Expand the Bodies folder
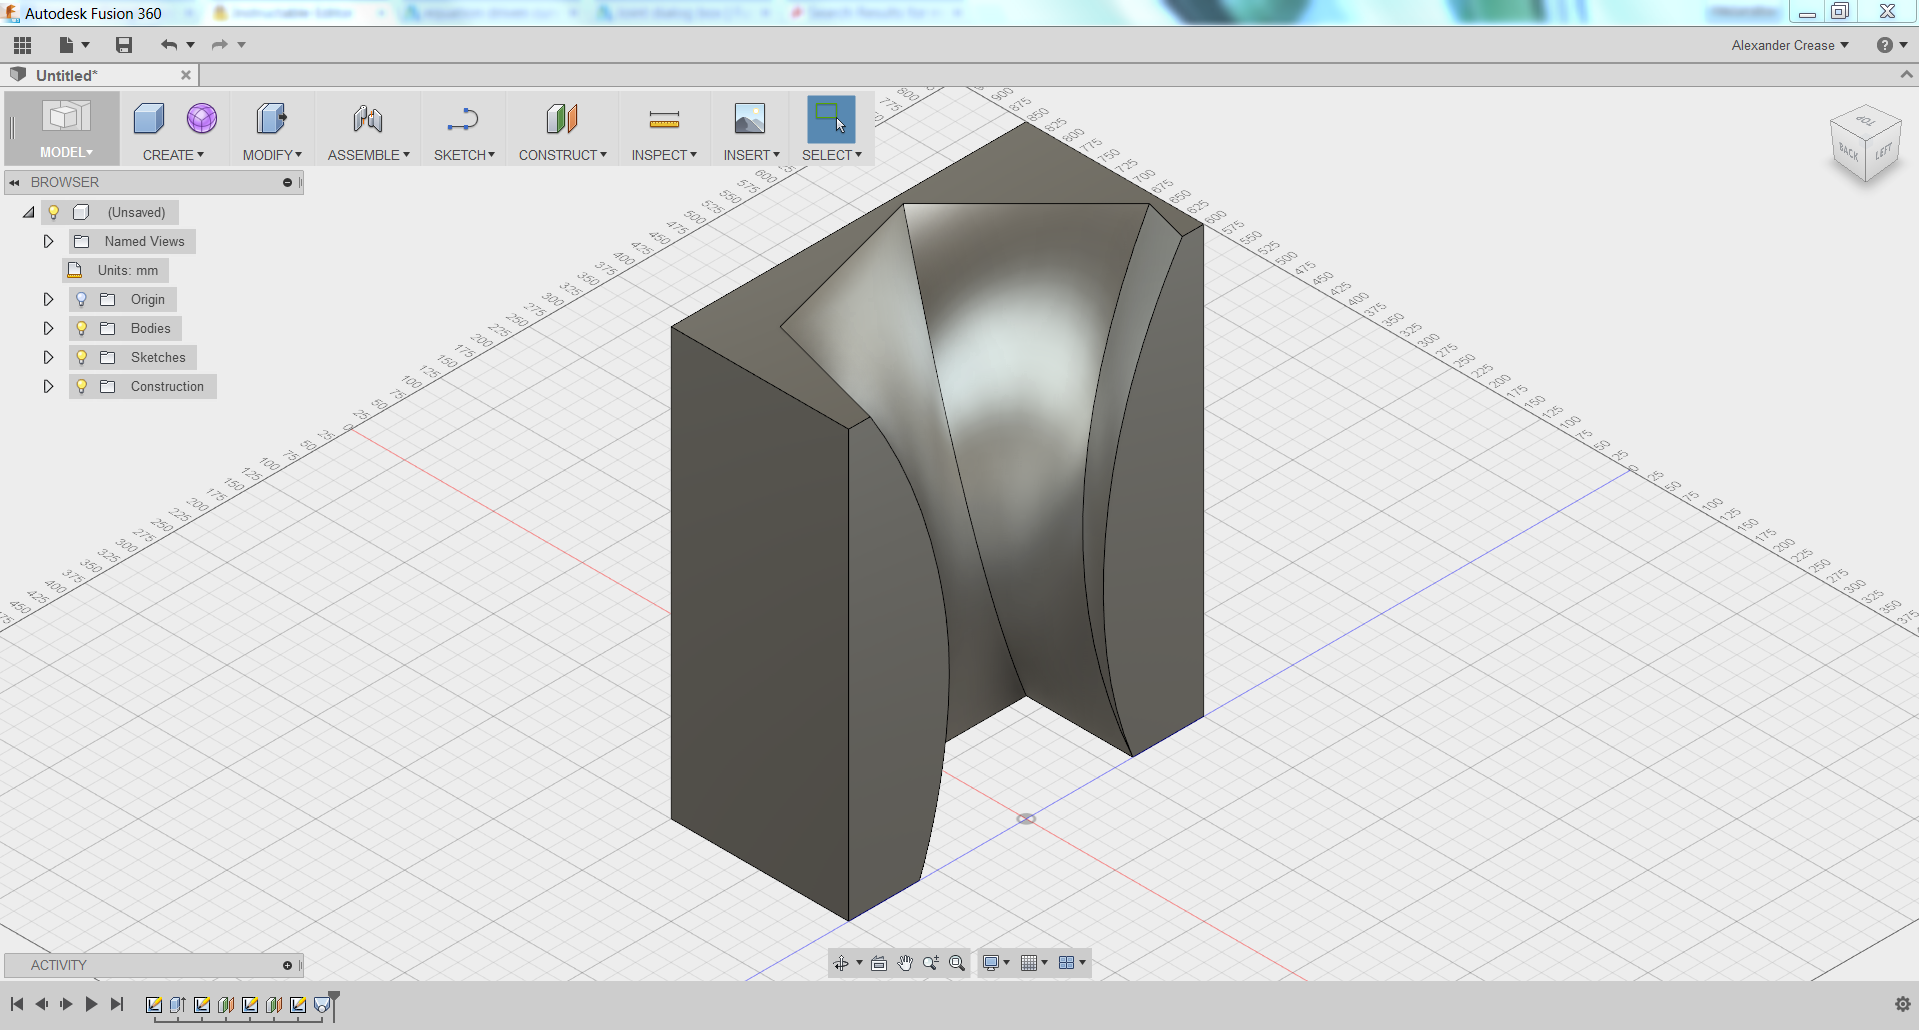This screenshot has width=1919, height=1030. [x=48, y=328]
